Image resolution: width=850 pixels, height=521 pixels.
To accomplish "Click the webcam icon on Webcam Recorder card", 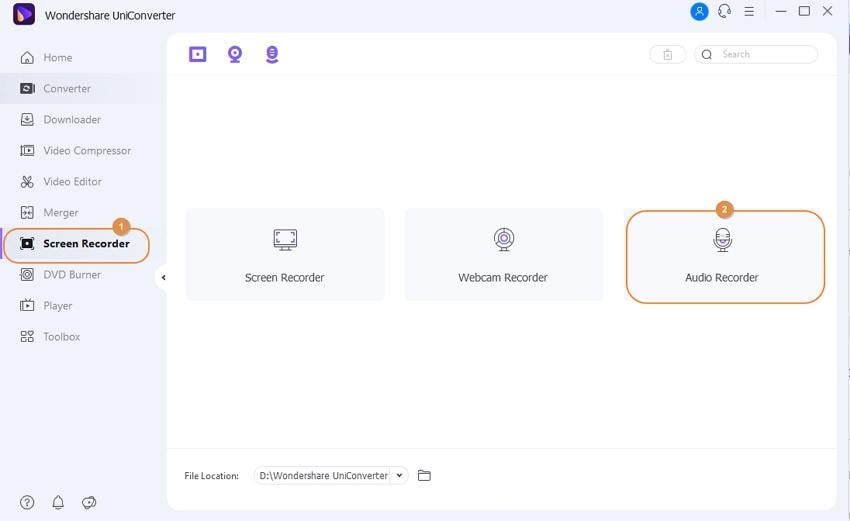I will (504, 240).
